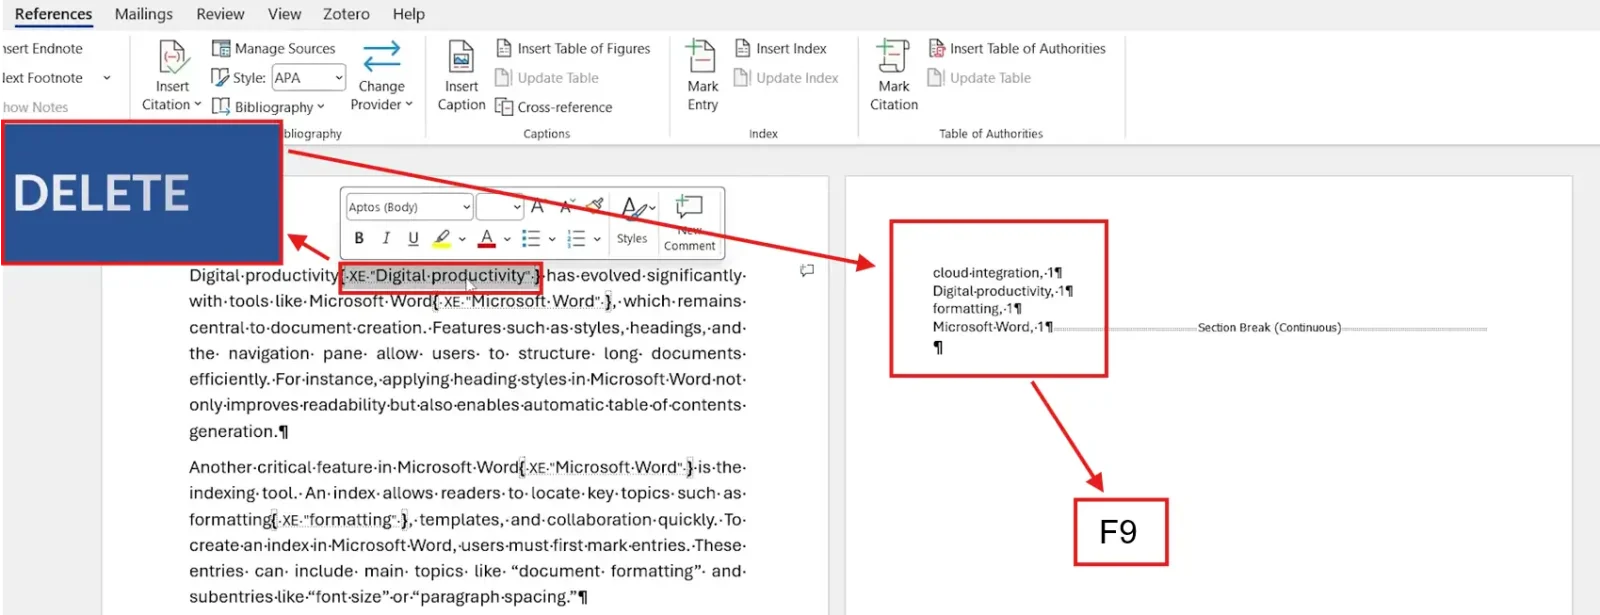Click the Insert Caption icon
The image size is (1600, 615).
pos(461,58)
